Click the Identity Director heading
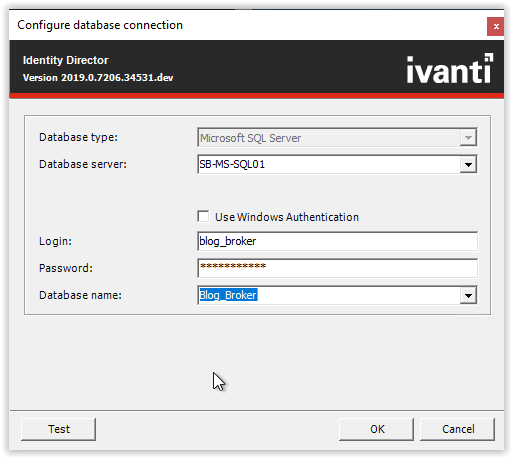The image size is (512, 458). [x=66, y=60]
